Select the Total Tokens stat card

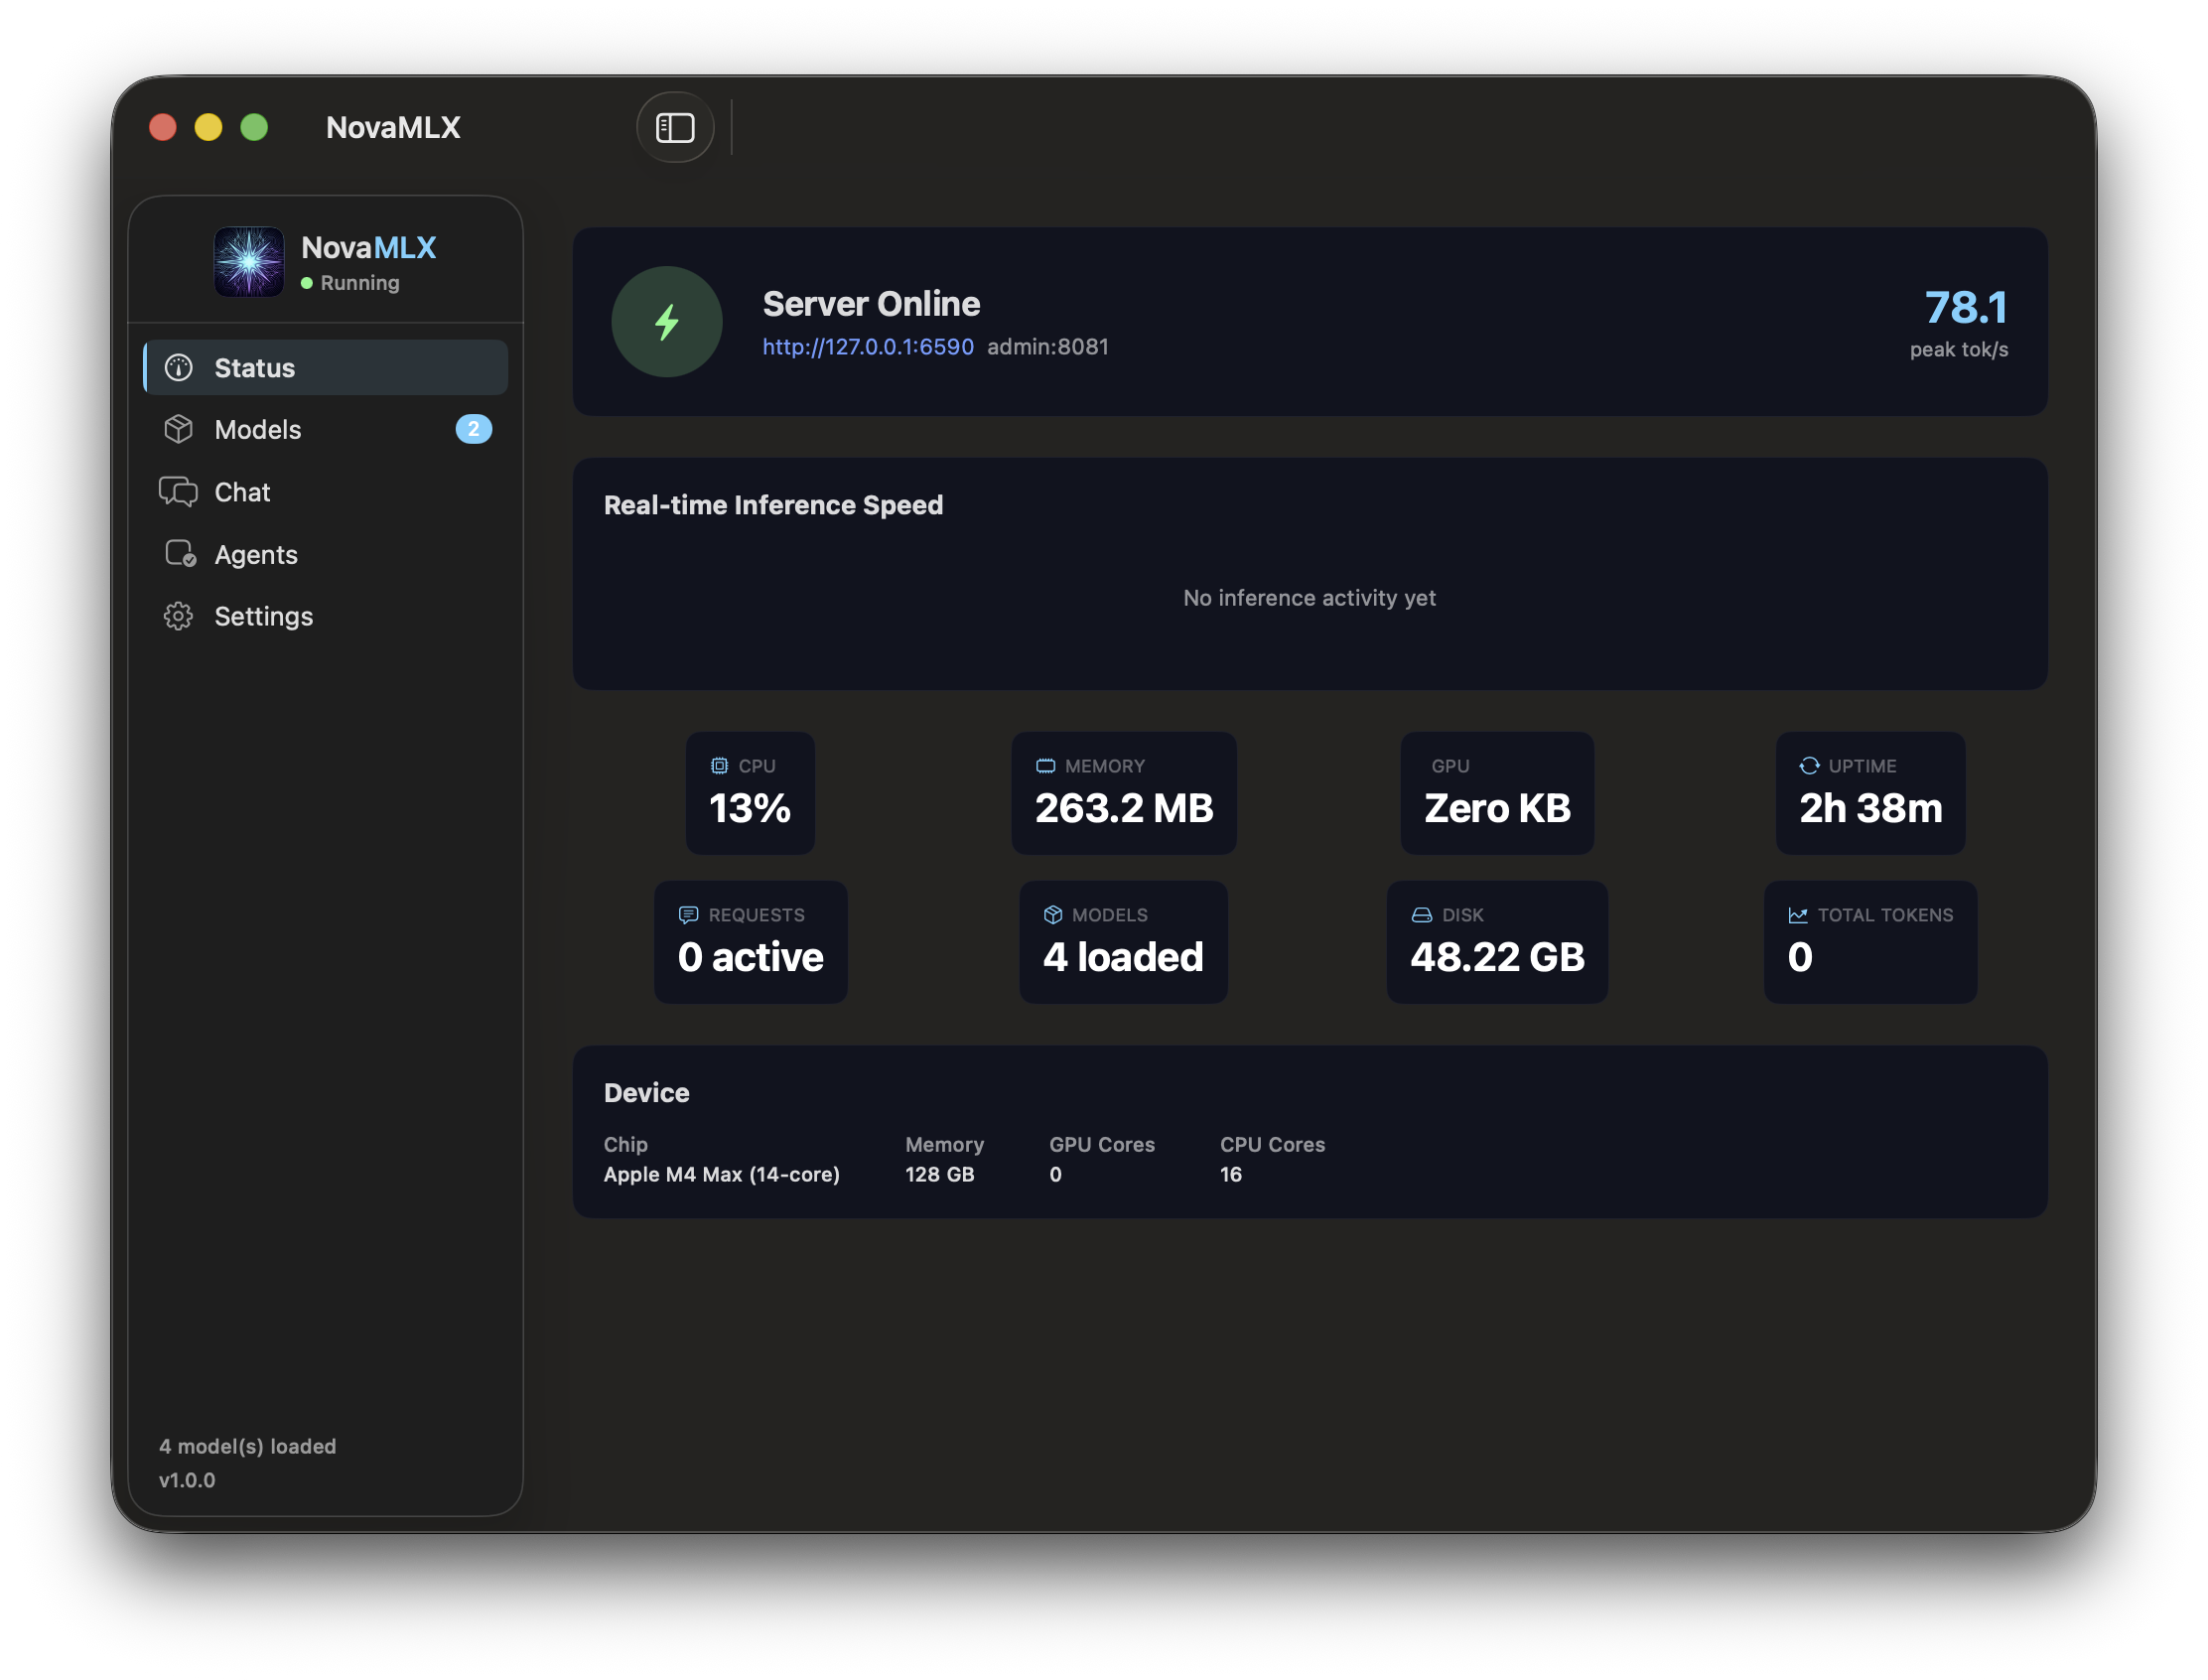point(1869,942)
